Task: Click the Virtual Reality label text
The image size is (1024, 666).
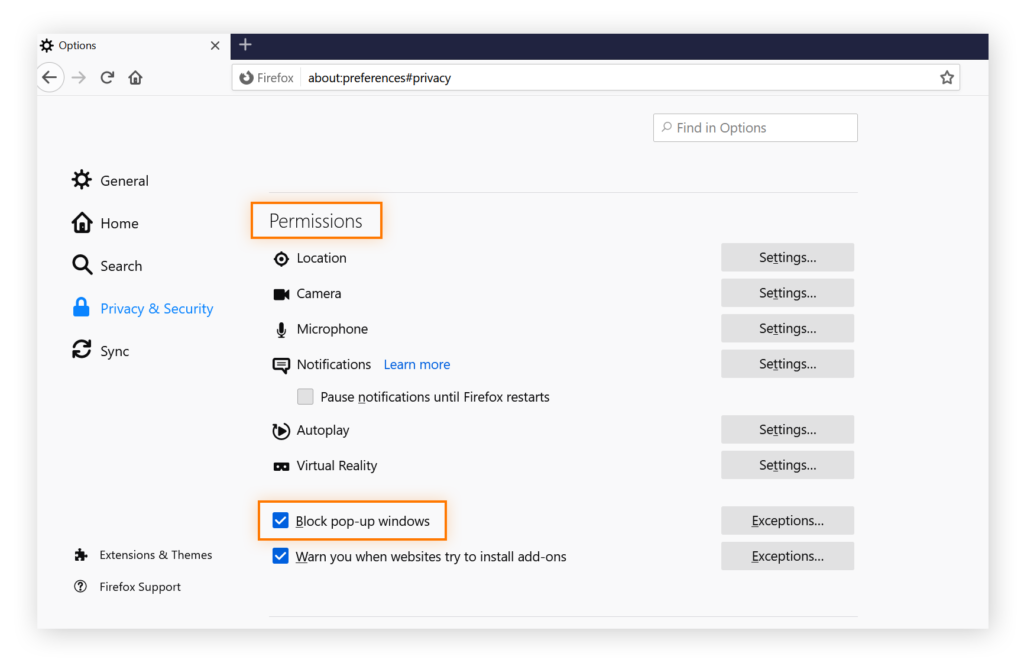Action: click(x=337, y=466)
